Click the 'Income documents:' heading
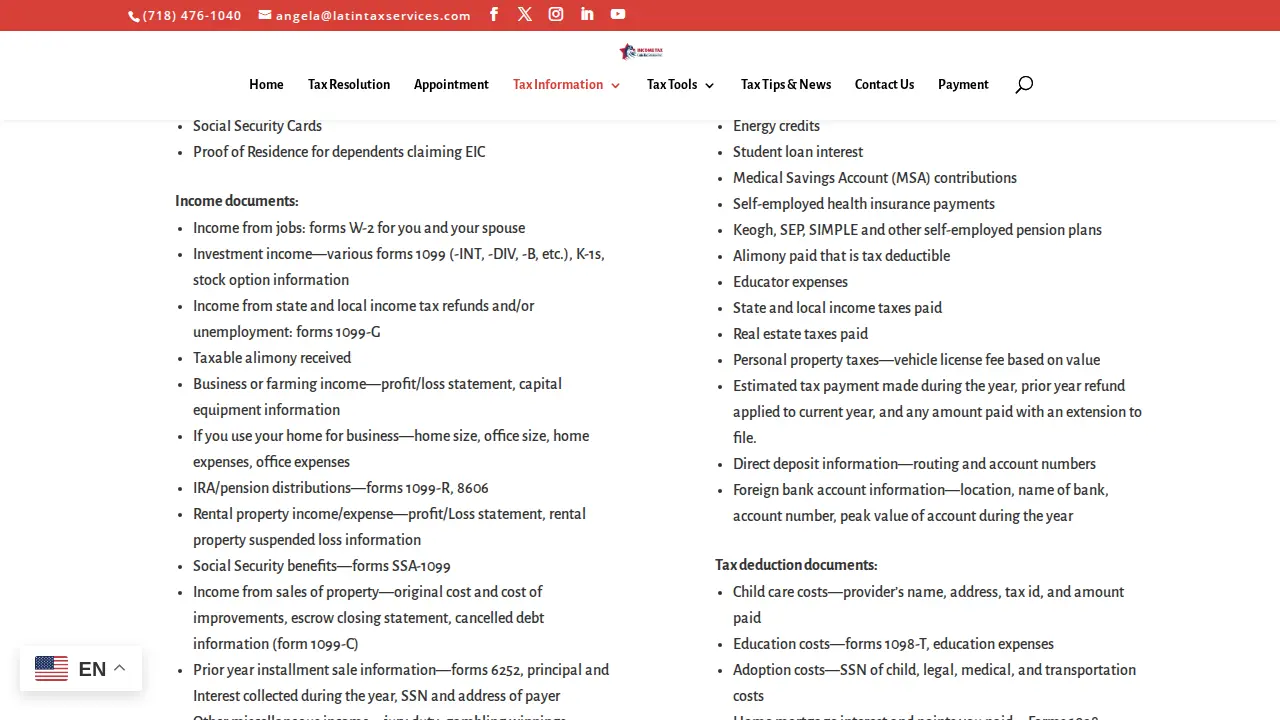Viewport: 1280px width, 720px height. (237, 201)
